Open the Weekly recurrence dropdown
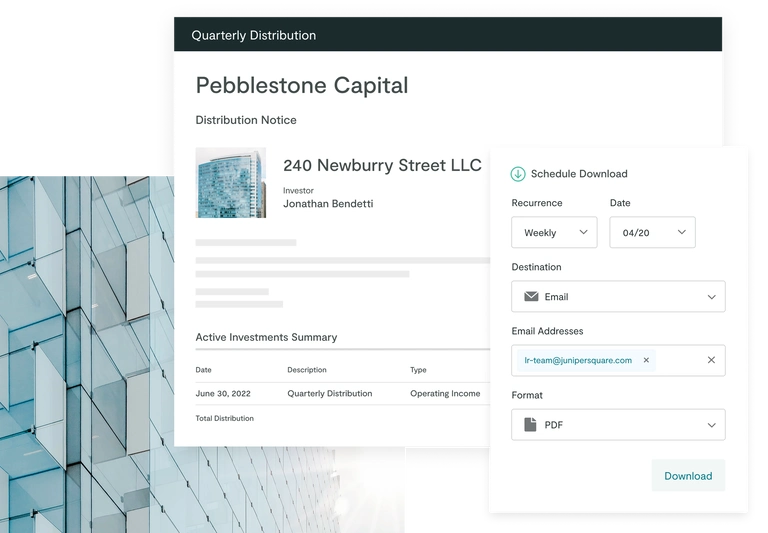This screenshot has width=768, height=533. (554, 233)
